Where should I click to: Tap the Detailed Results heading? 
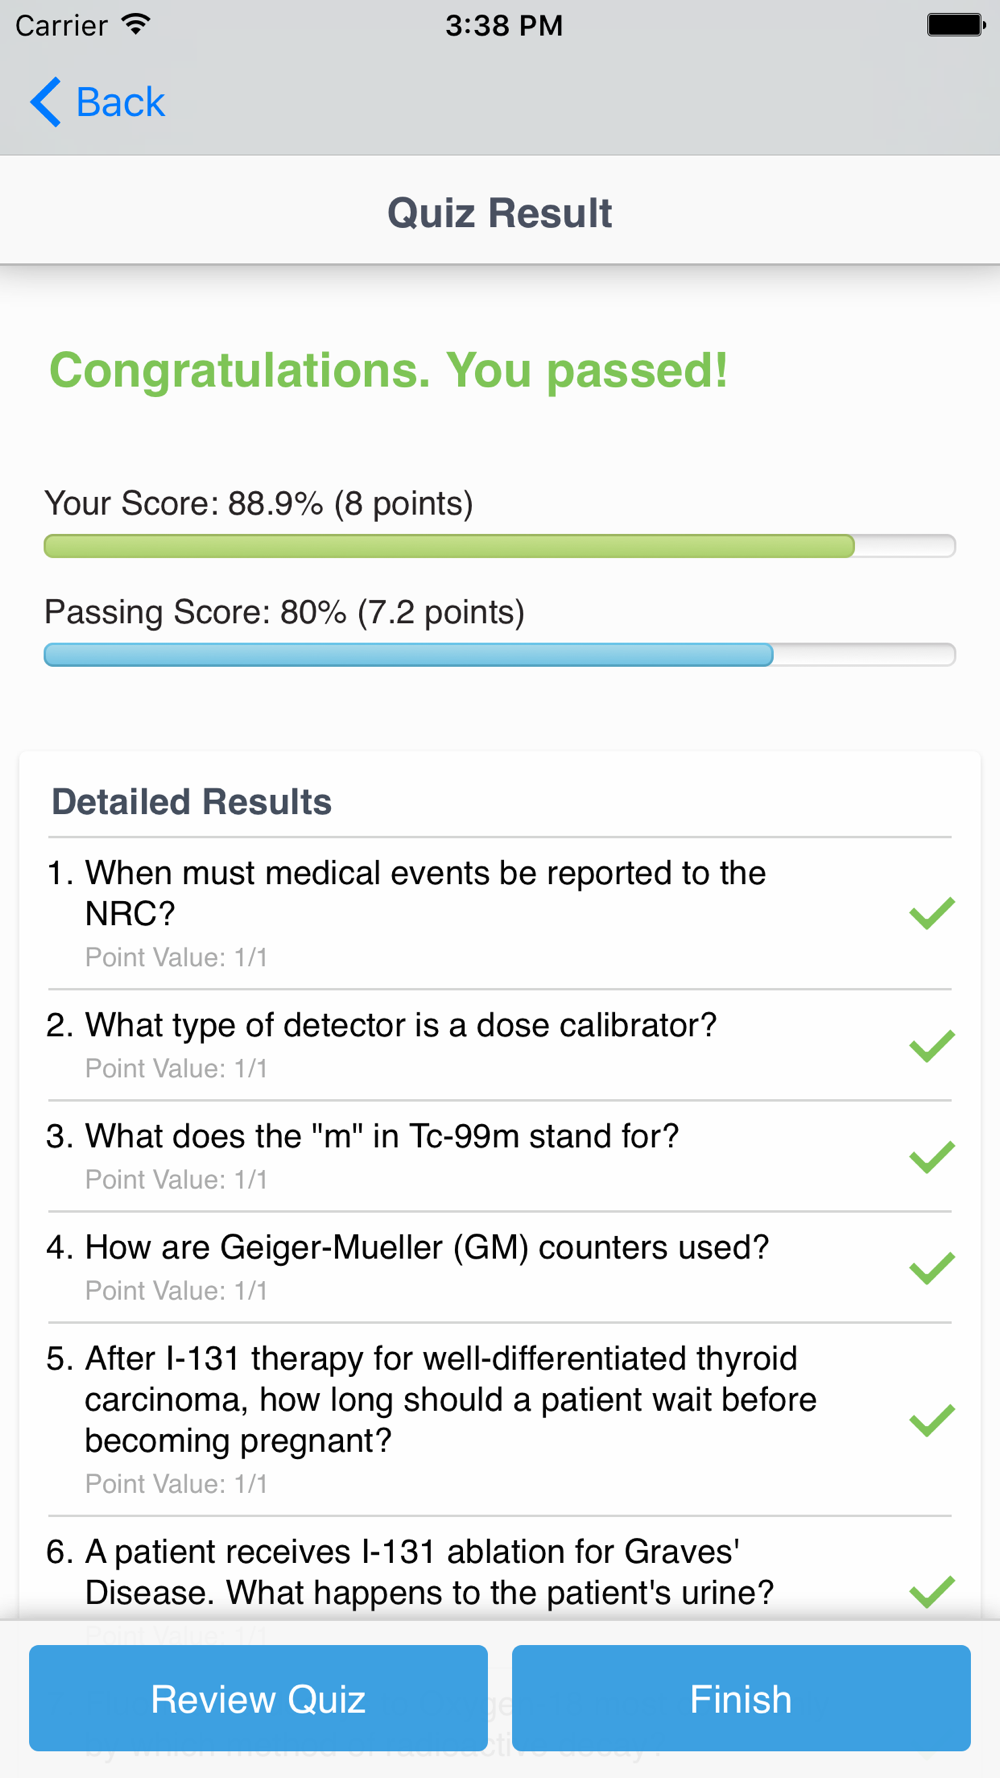(191, 802)
